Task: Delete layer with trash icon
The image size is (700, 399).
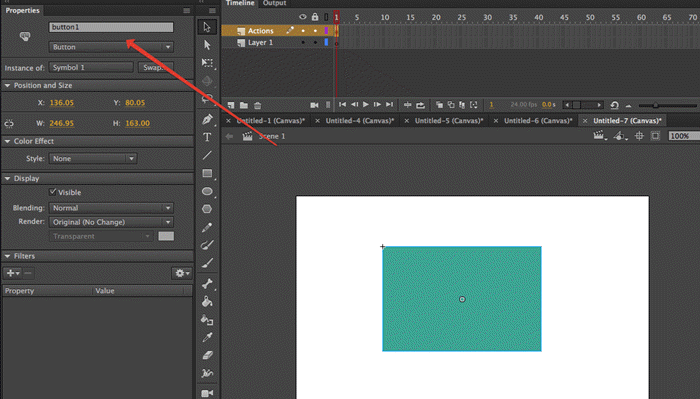Action: click(x=258, y=105)
